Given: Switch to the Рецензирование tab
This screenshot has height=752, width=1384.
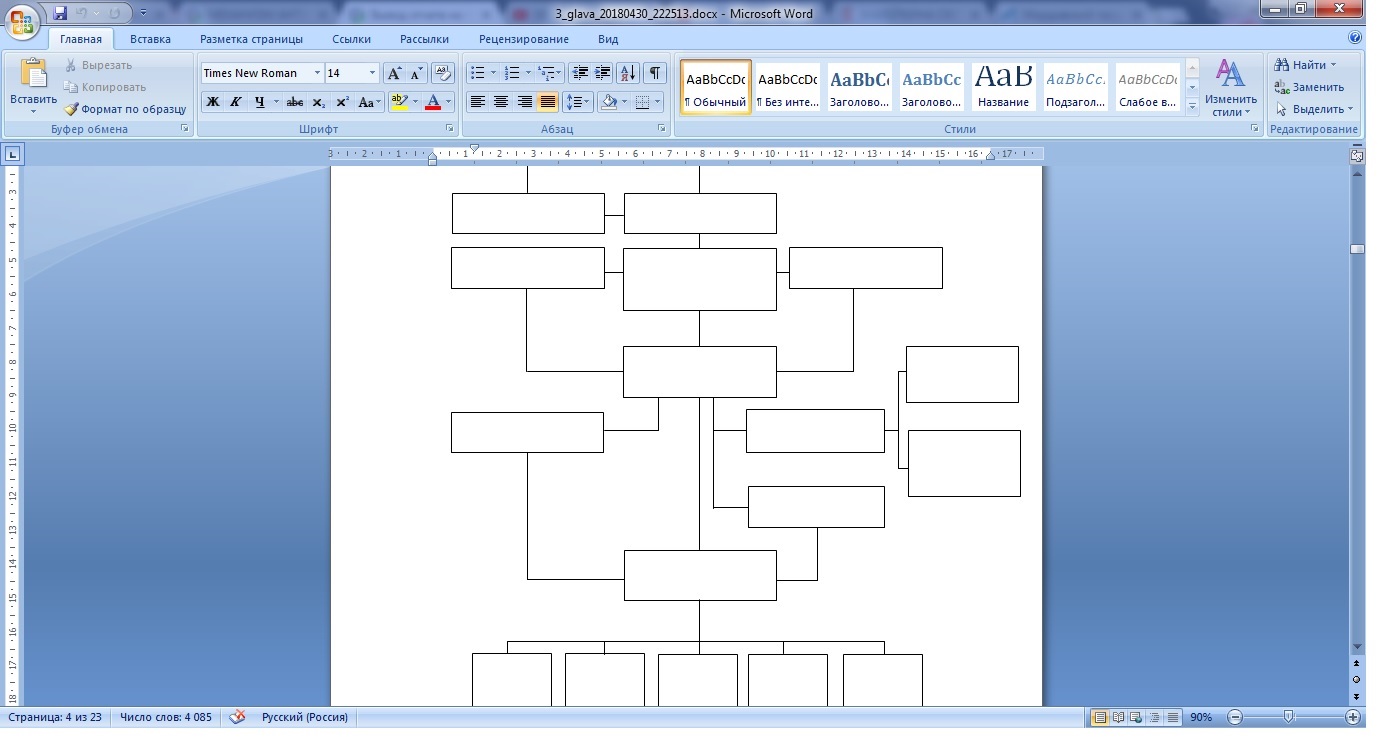Looking at the screenshot, I should click(523, 39).
